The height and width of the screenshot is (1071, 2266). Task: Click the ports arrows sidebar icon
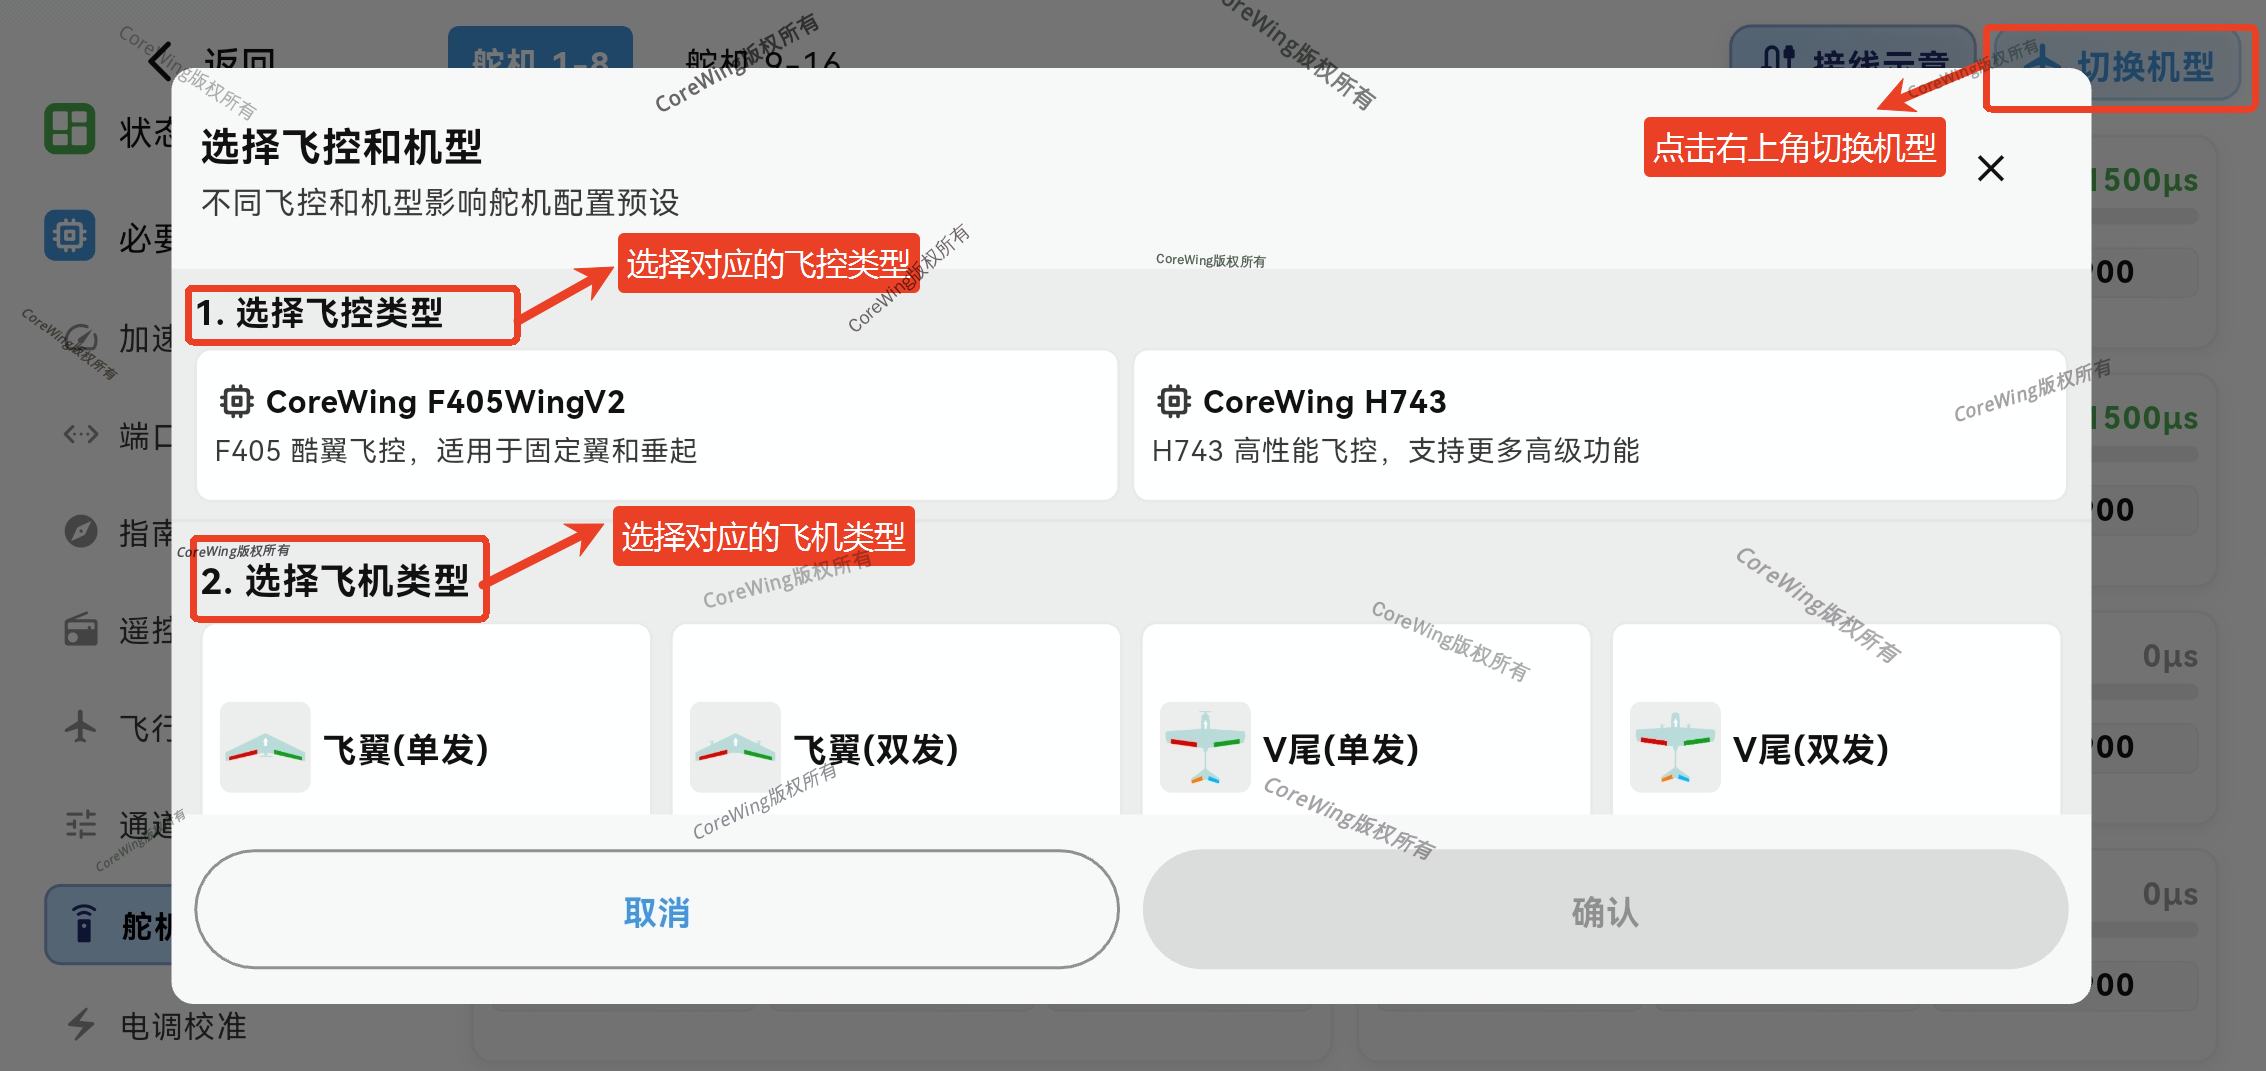[x=80, y=434]
